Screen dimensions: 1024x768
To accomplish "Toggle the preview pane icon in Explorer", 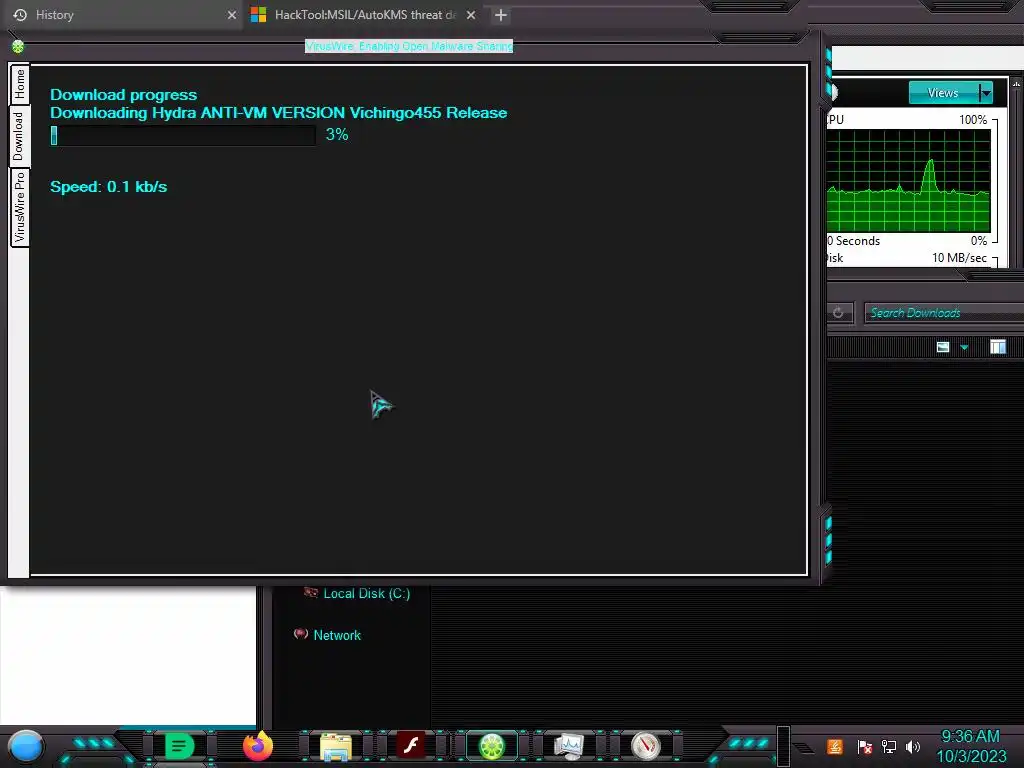I will [997, 347].
